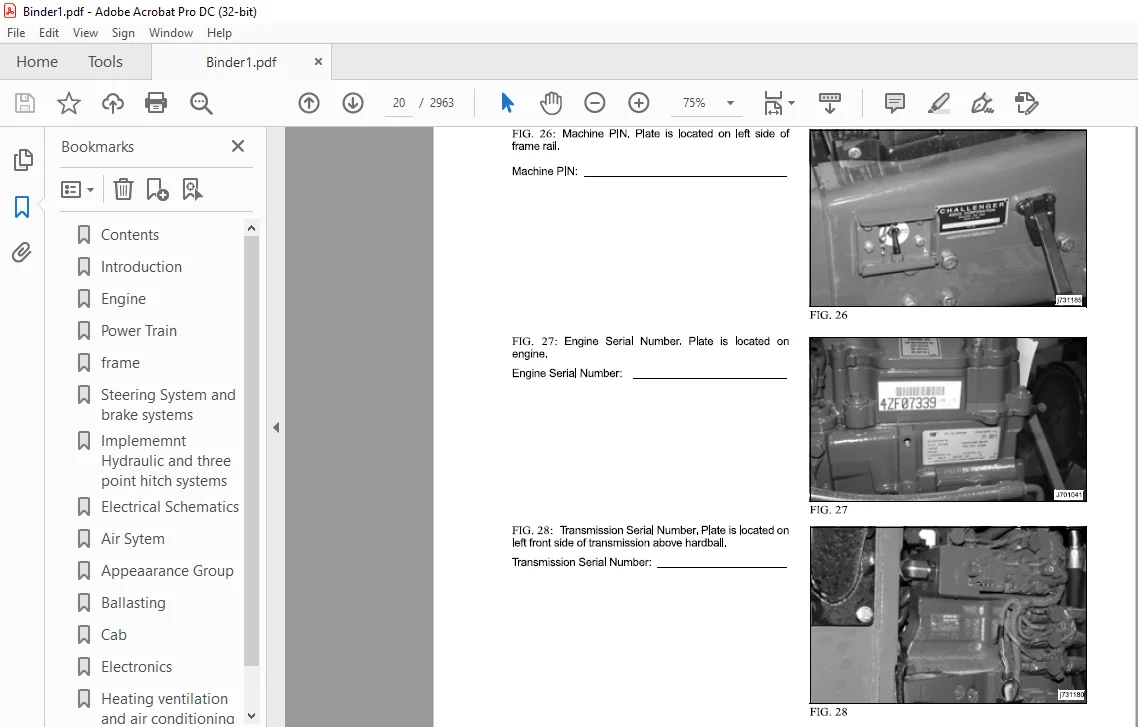Close the Bookmarks panel
This screenshot has height=727, width=1138.
pos(238,146)
